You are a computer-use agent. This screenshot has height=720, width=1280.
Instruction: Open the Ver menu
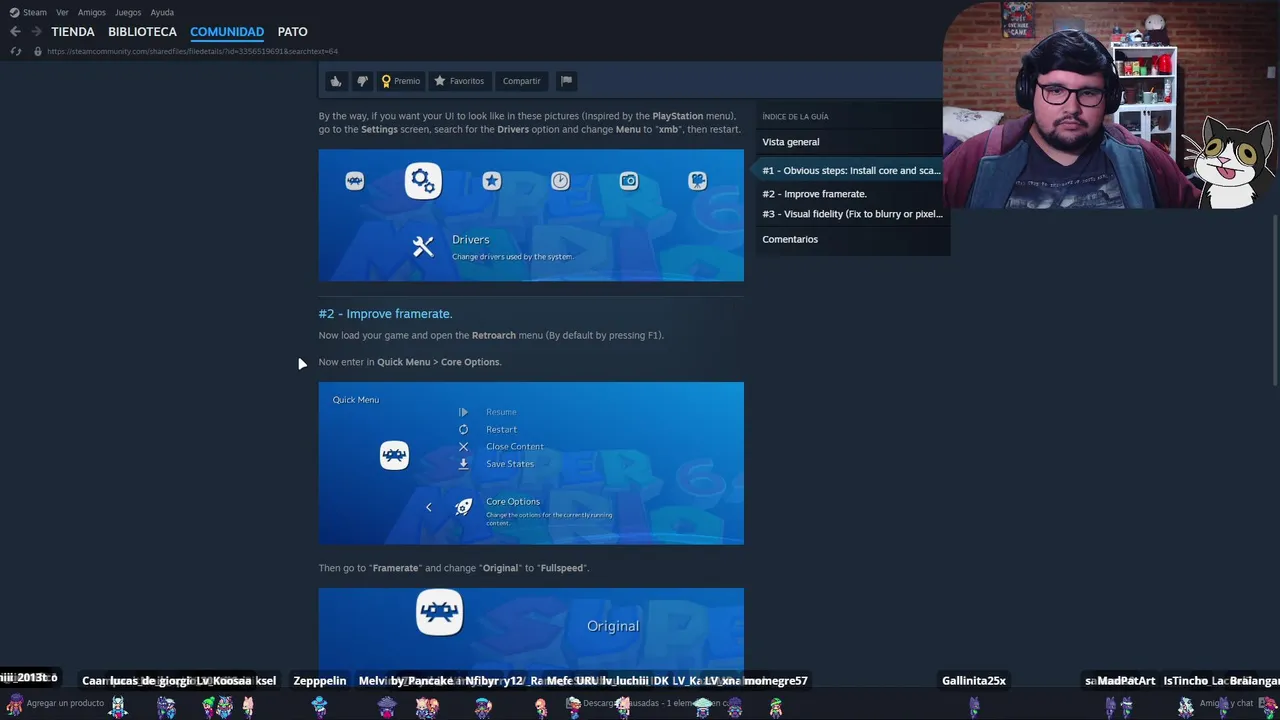(x=62, y=12)
